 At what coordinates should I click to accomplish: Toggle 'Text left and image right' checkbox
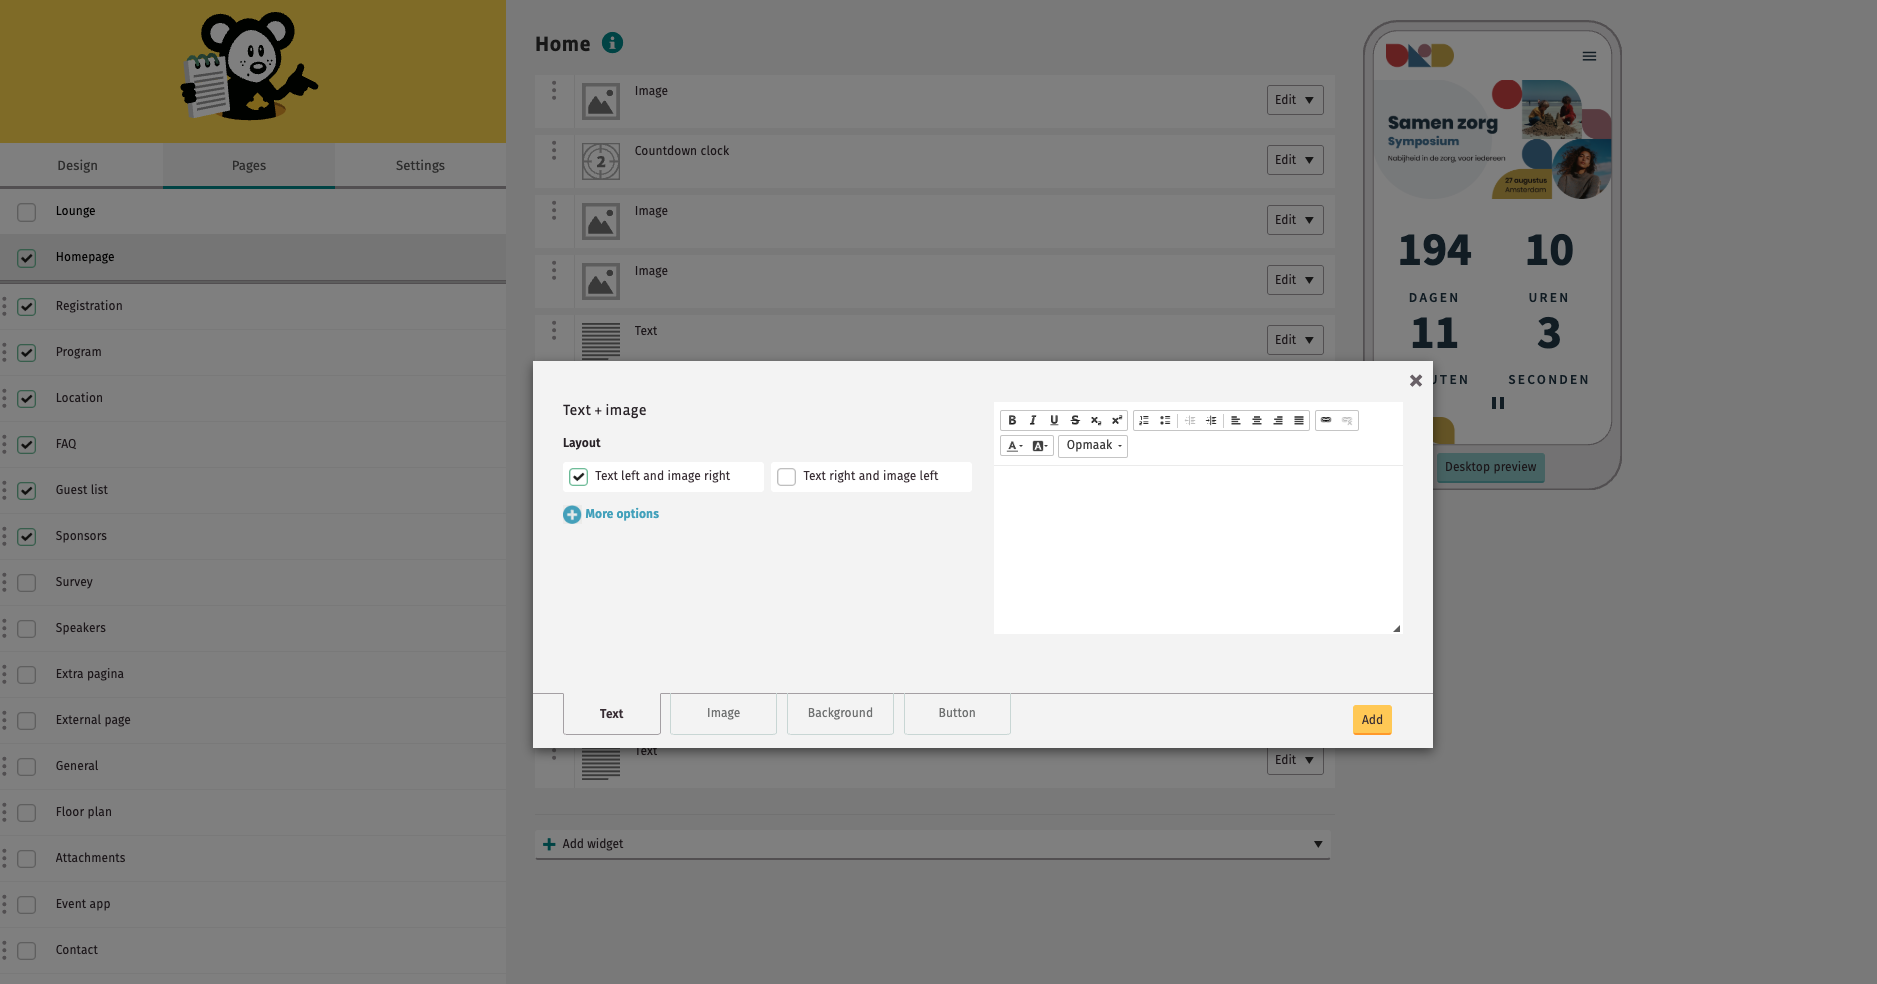[579, 477]
